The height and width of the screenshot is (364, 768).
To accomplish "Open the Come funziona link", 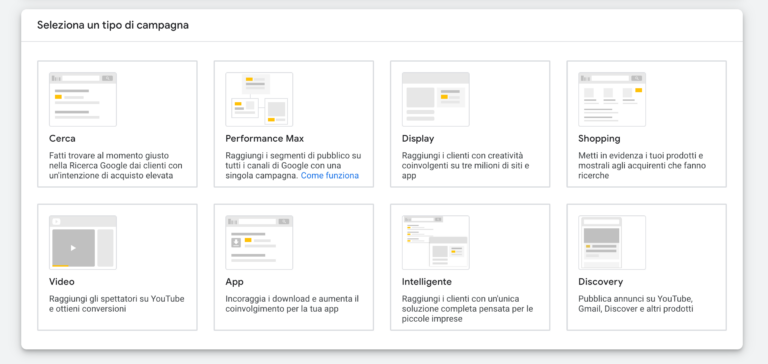I will point(330,175).
